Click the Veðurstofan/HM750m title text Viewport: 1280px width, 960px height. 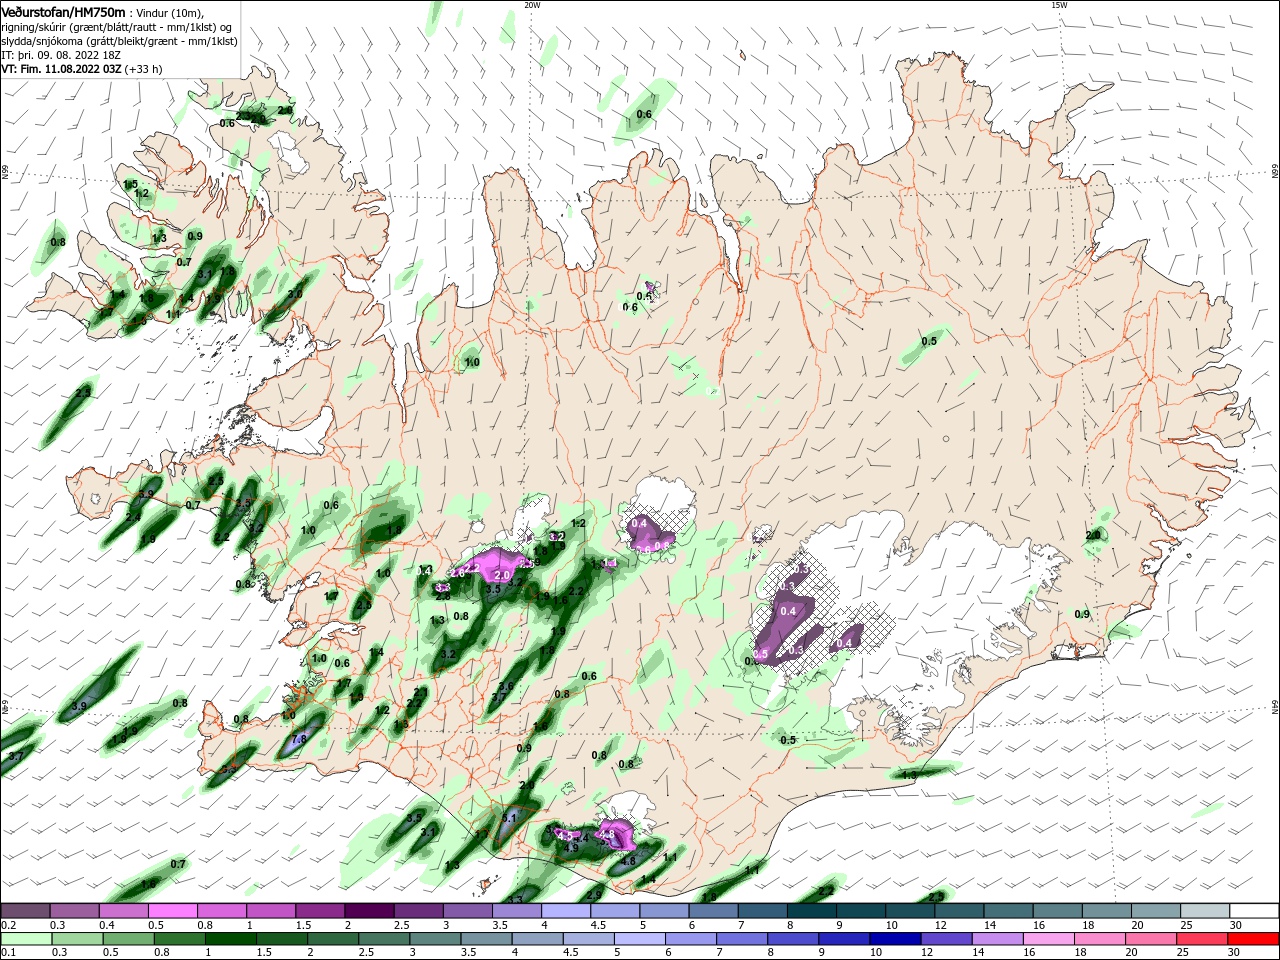pyautogui.click(x=63, y=11)
